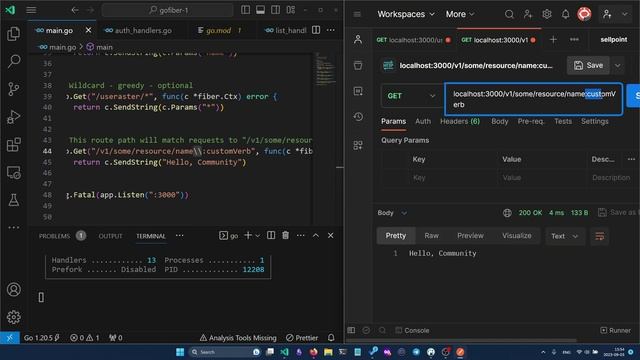
Task: Close the terminal panel
Action: coord(331,236)
